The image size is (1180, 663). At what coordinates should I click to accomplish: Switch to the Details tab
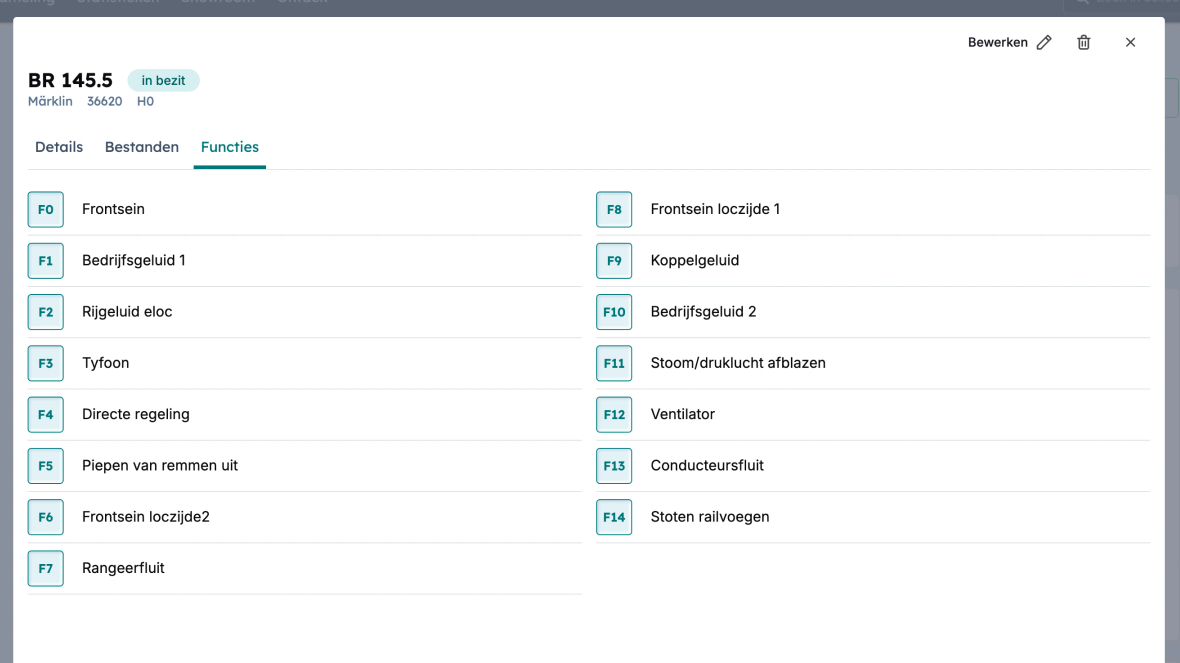tap(59, 147)
